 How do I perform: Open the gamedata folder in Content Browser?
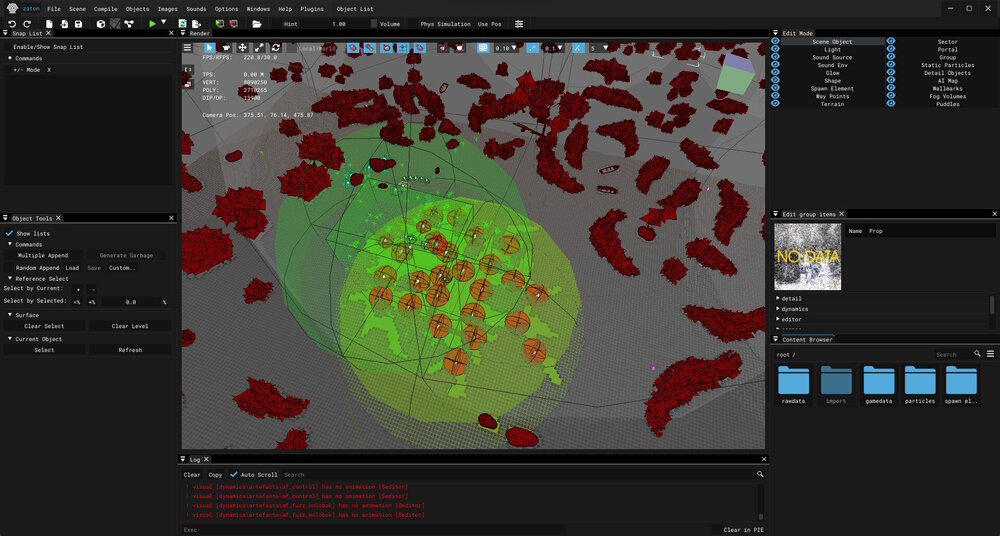(878, 385)
